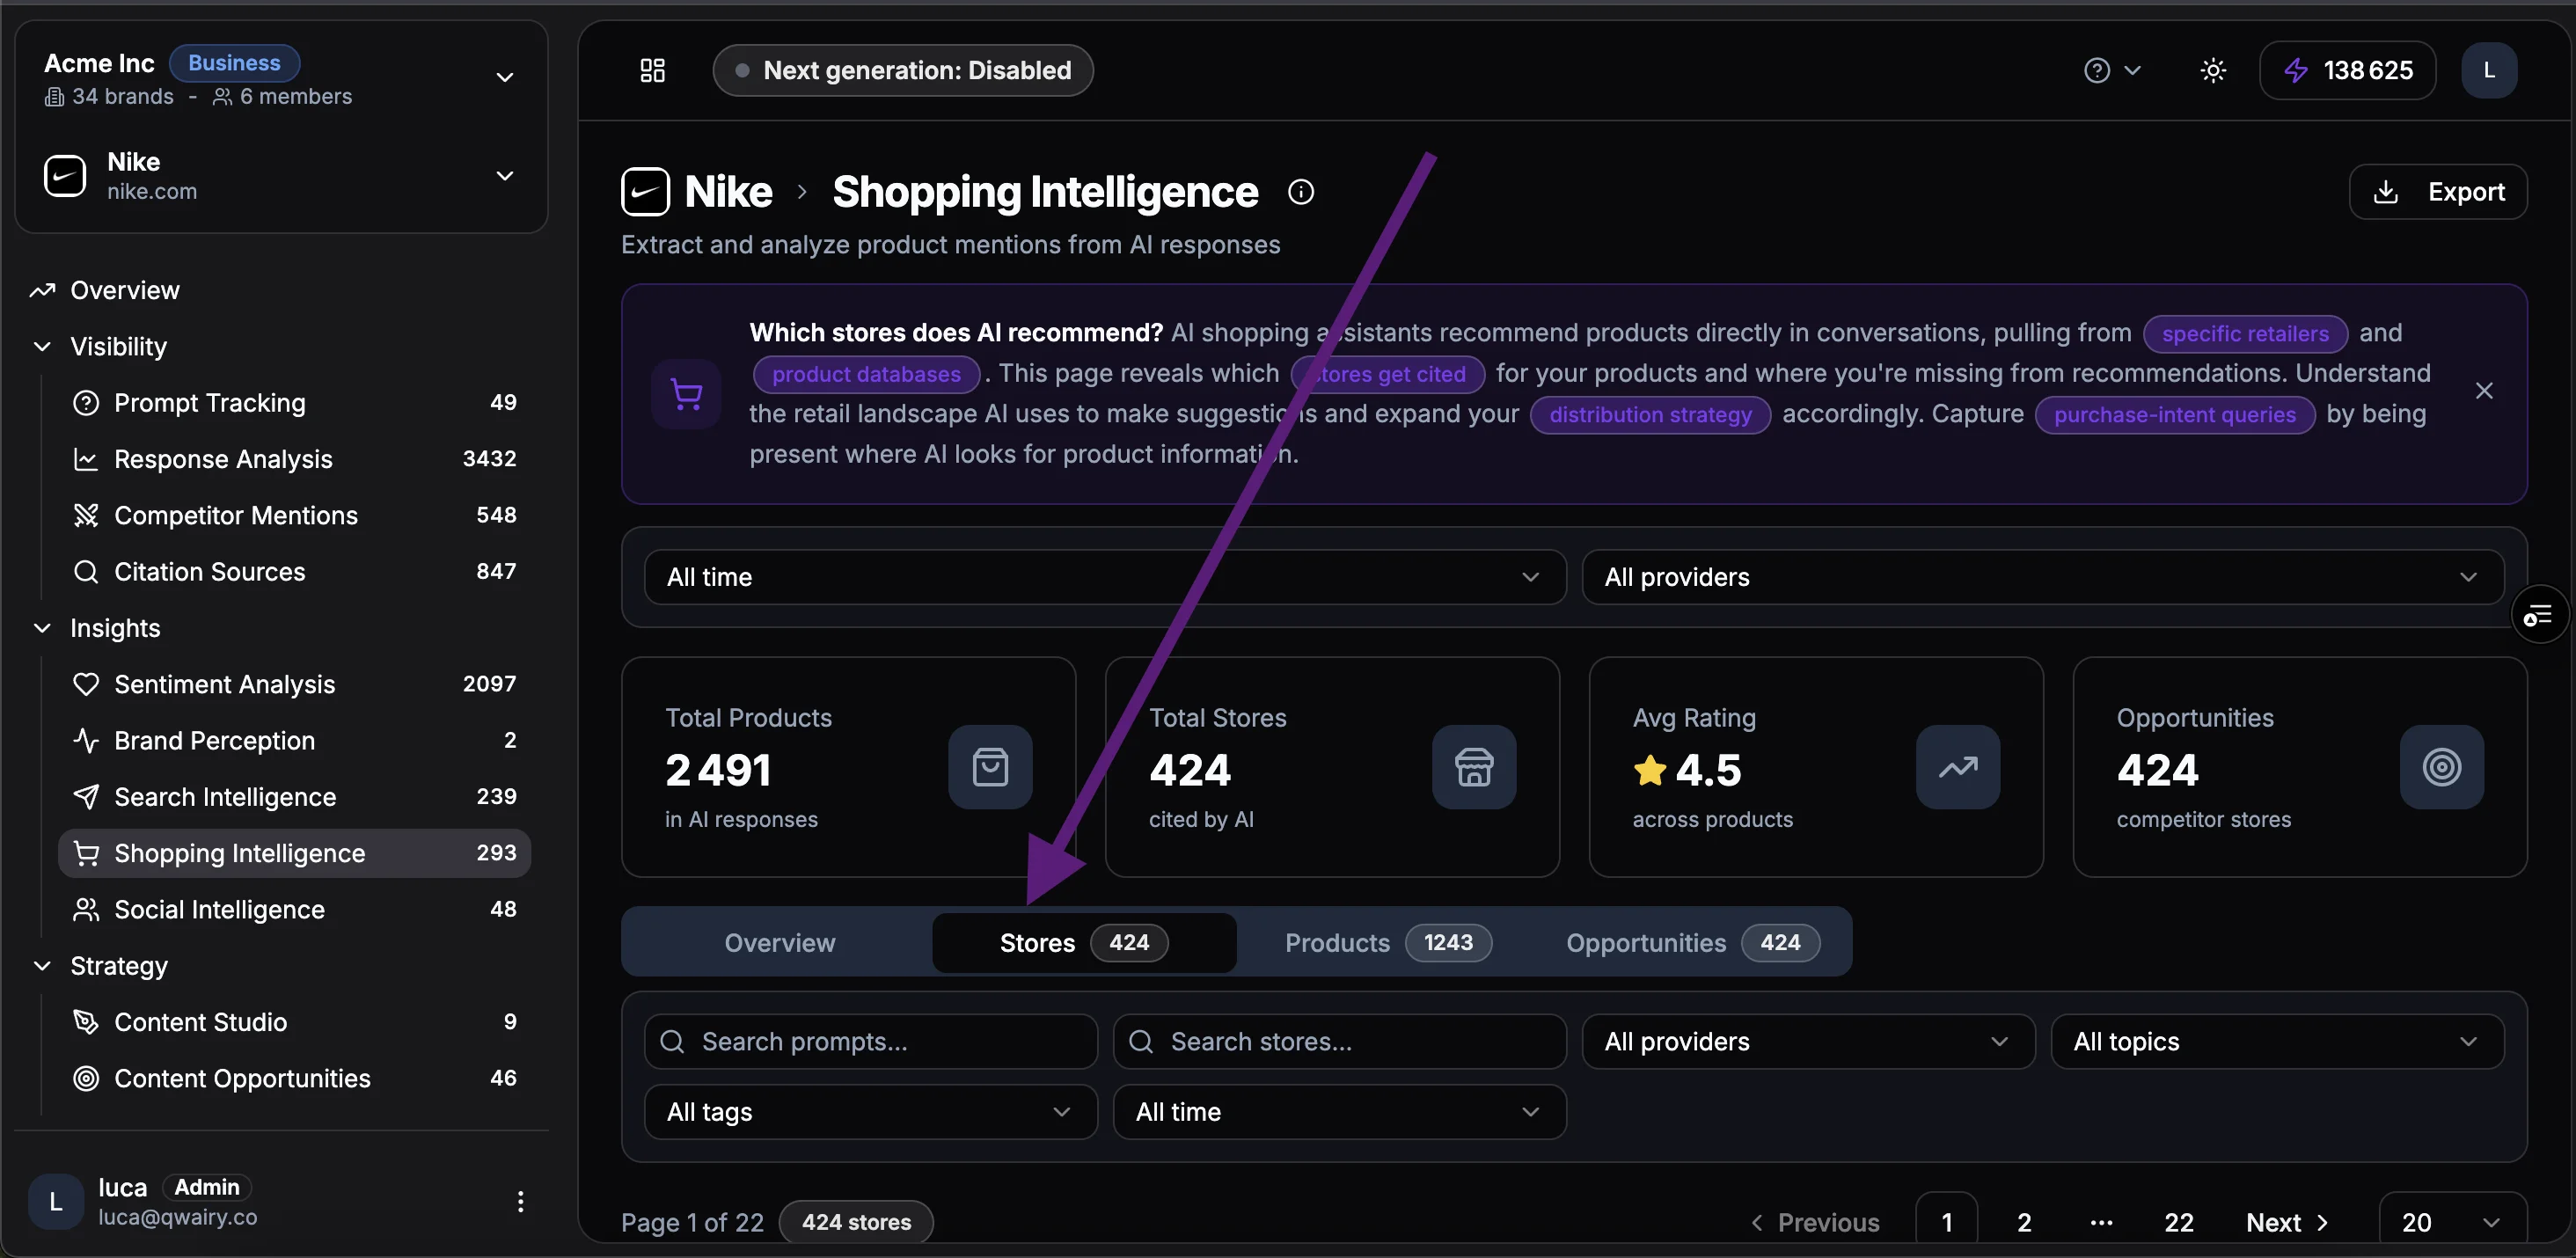This screenshot has height=1258, width=2576.
Task: Click the filter icon on the right edge
Action: 2538,614
